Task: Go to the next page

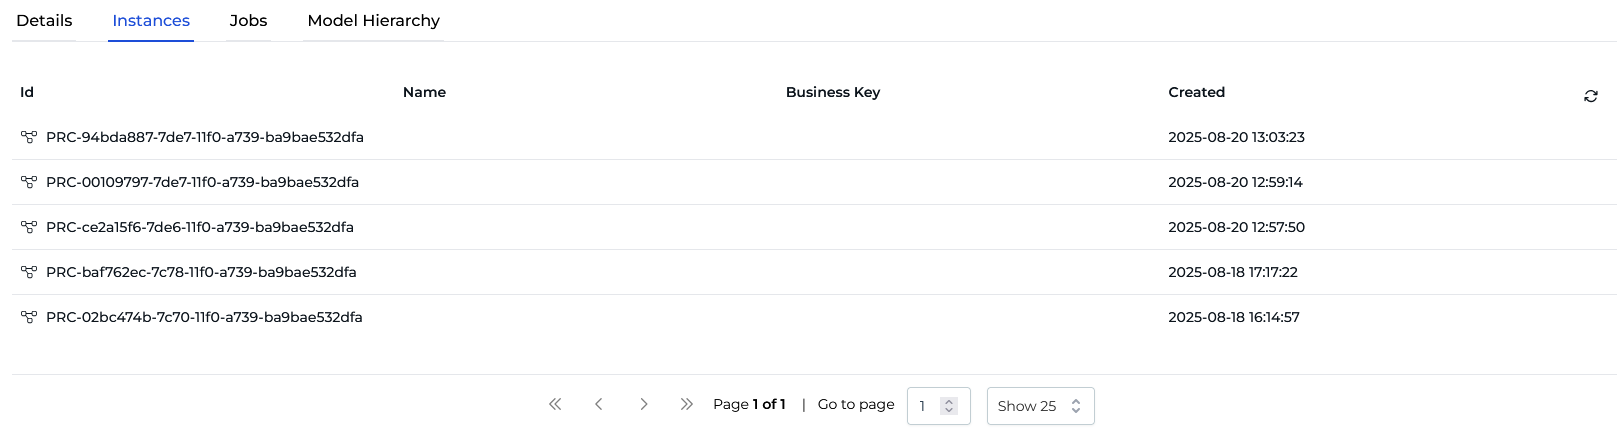Action: coord(643,404)
